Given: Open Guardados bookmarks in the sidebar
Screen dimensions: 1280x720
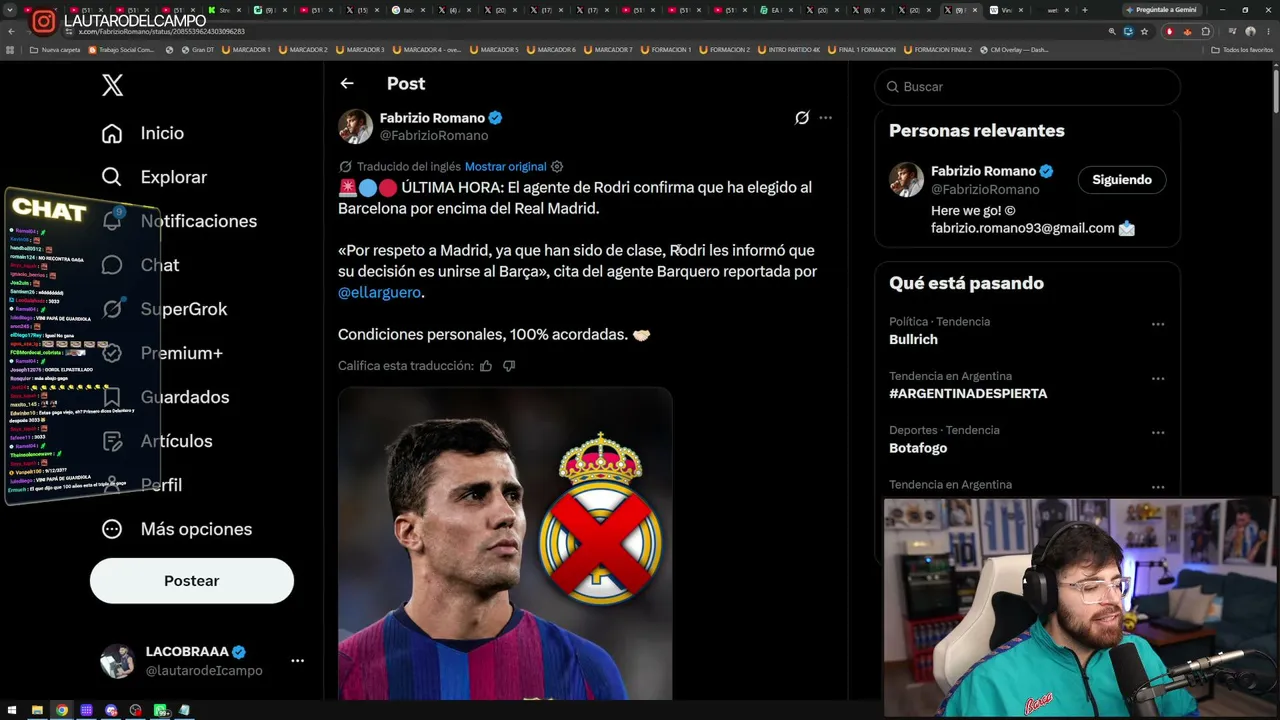Looking at the screenshot, I should pyautogui.click(x=165, y=397).
